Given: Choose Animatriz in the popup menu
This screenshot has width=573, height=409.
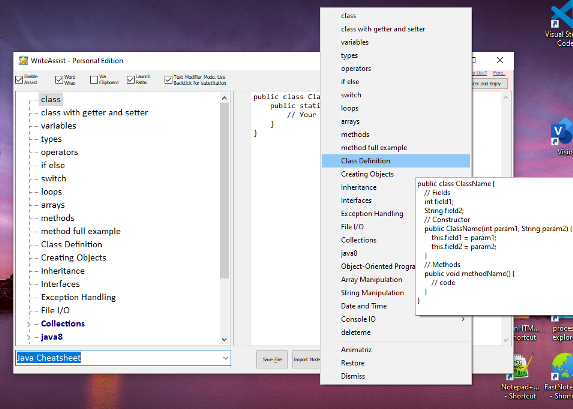Looking at the screenshot, I should coord(396,350).
